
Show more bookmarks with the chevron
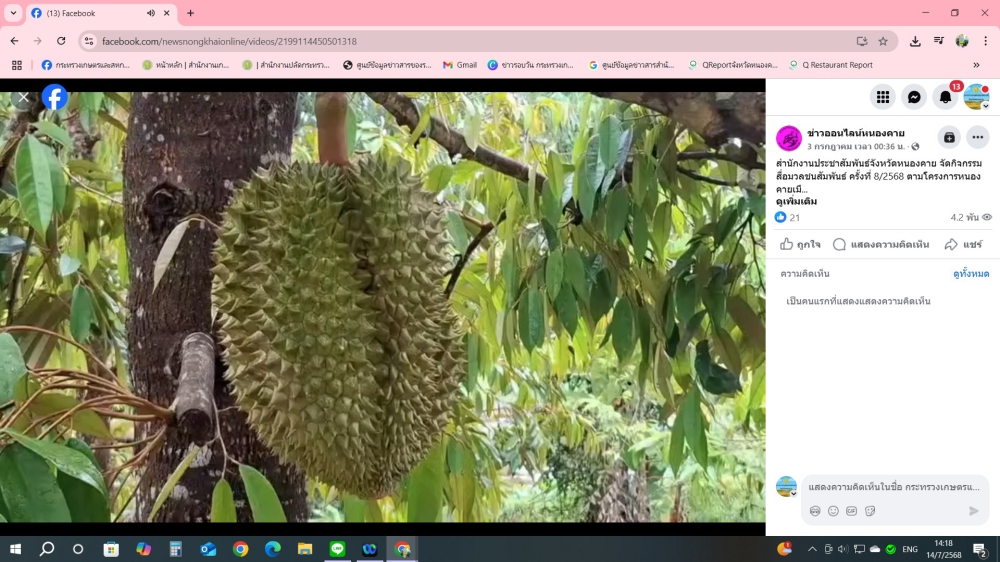click(976, 65)
